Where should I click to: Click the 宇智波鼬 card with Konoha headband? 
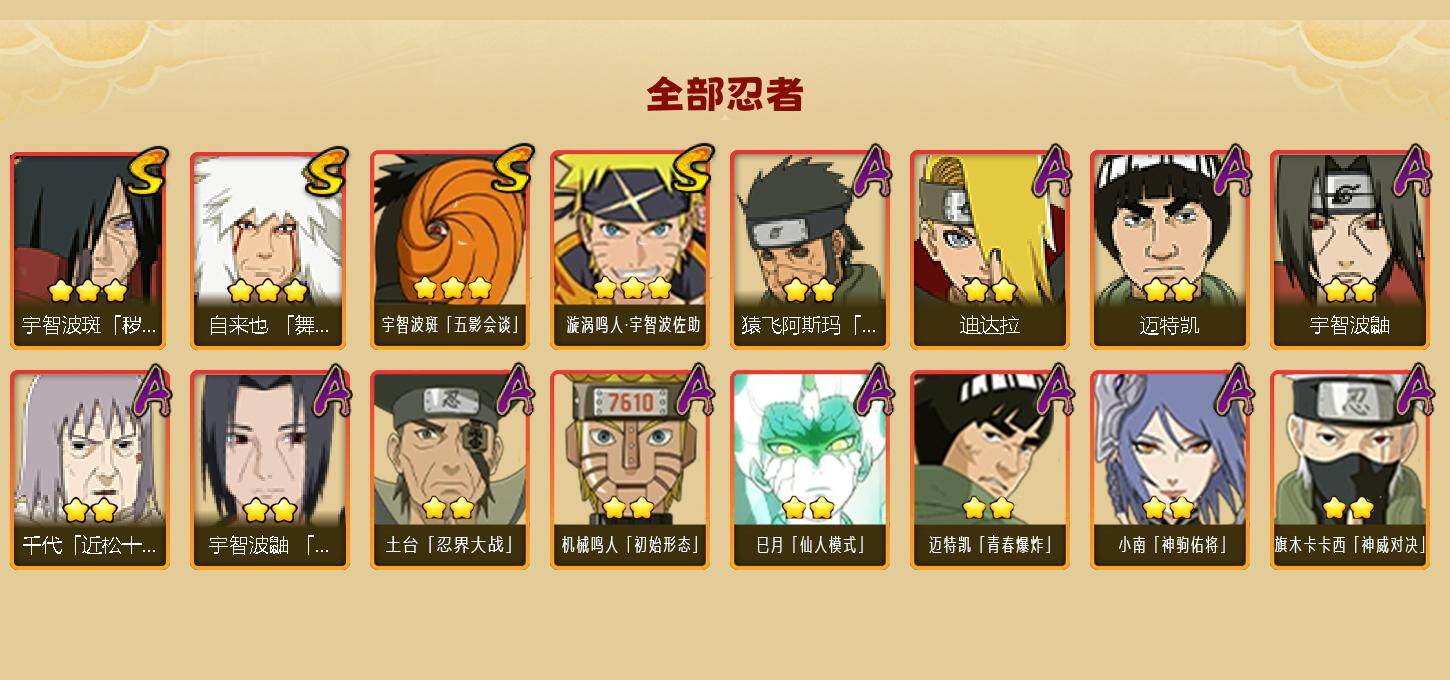tap(1349, 250)
